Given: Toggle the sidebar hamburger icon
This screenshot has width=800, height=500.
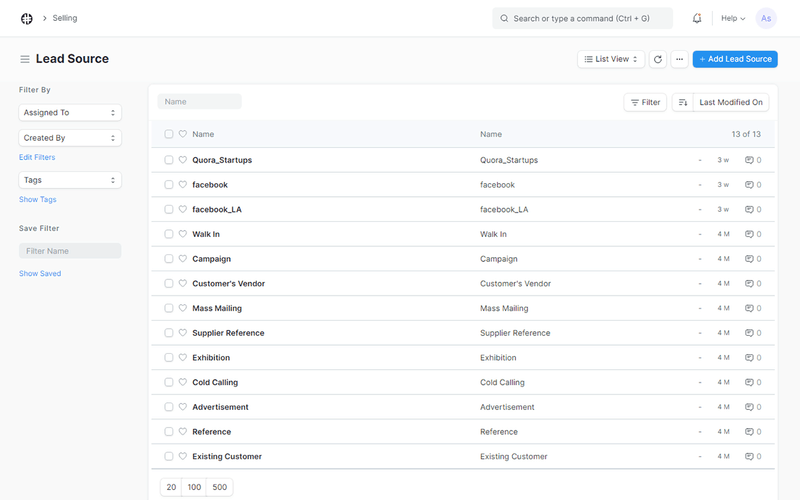Looking at the screenshot, I should point(25,59).
